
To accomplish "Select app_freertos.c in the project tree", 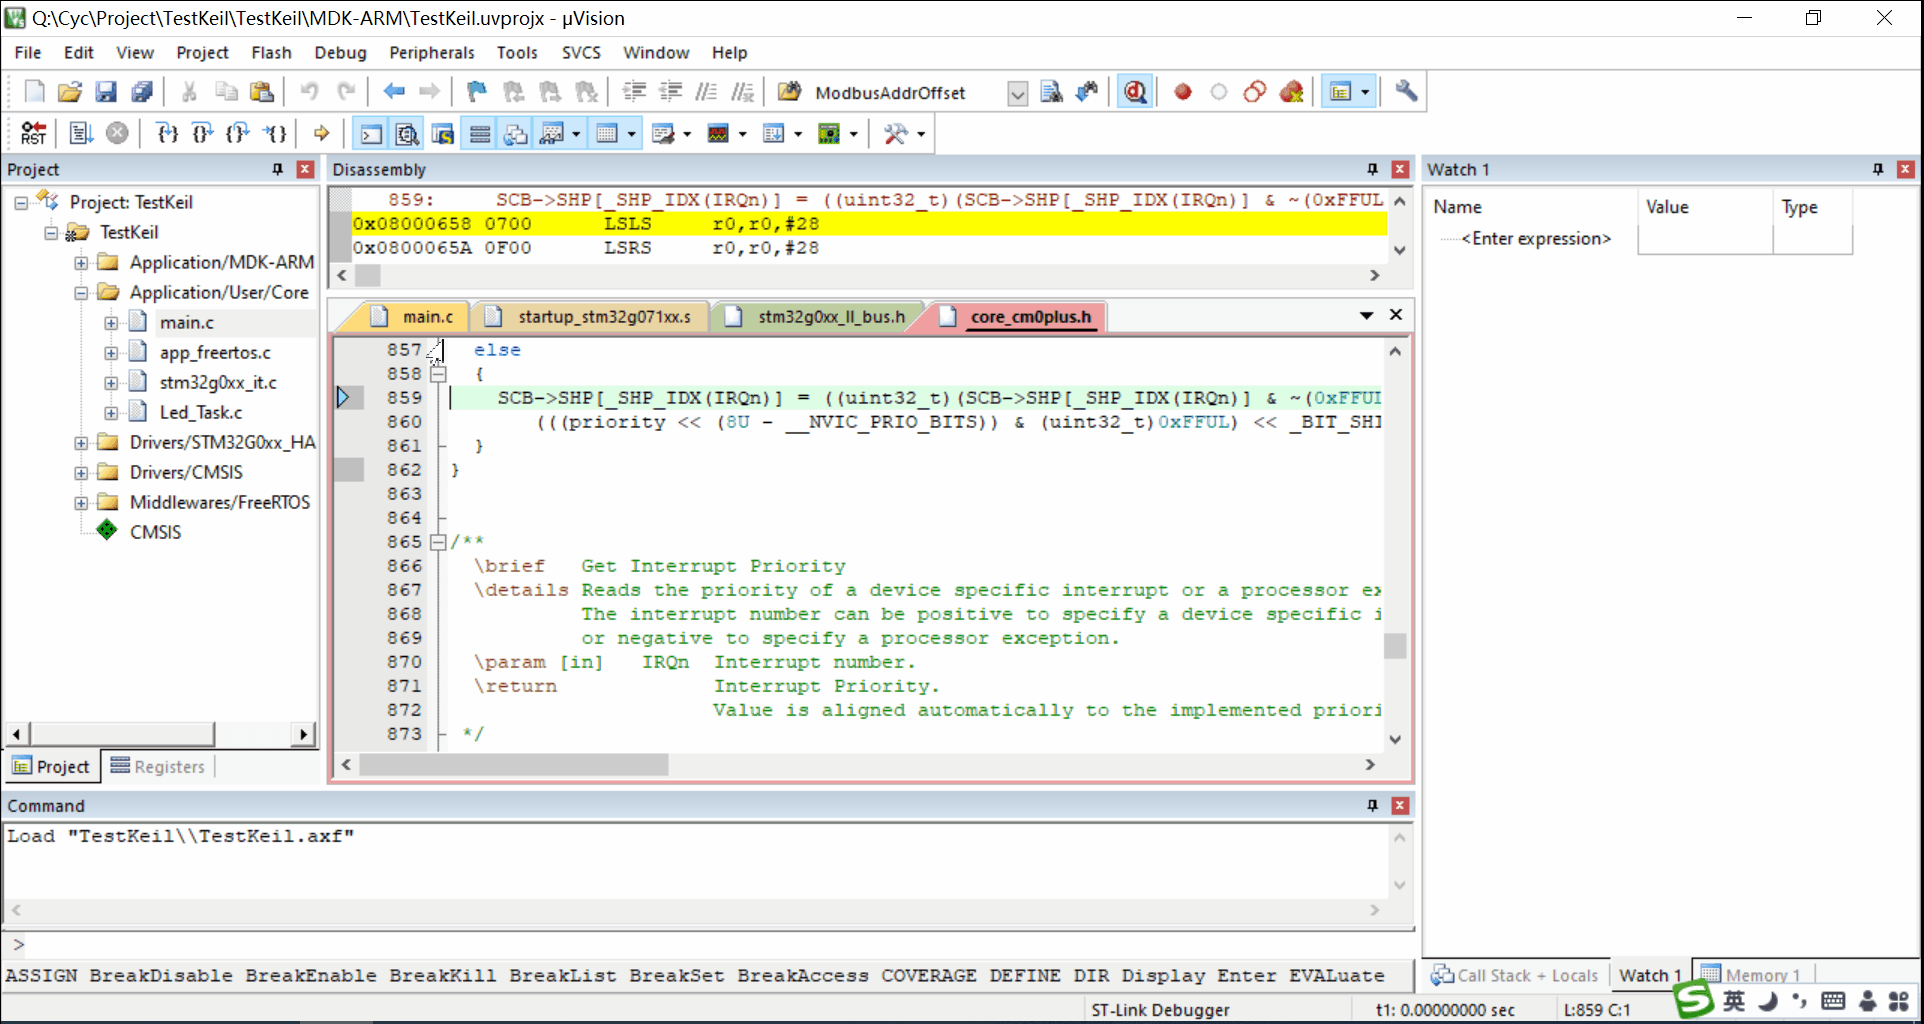I will click(215, 353).
